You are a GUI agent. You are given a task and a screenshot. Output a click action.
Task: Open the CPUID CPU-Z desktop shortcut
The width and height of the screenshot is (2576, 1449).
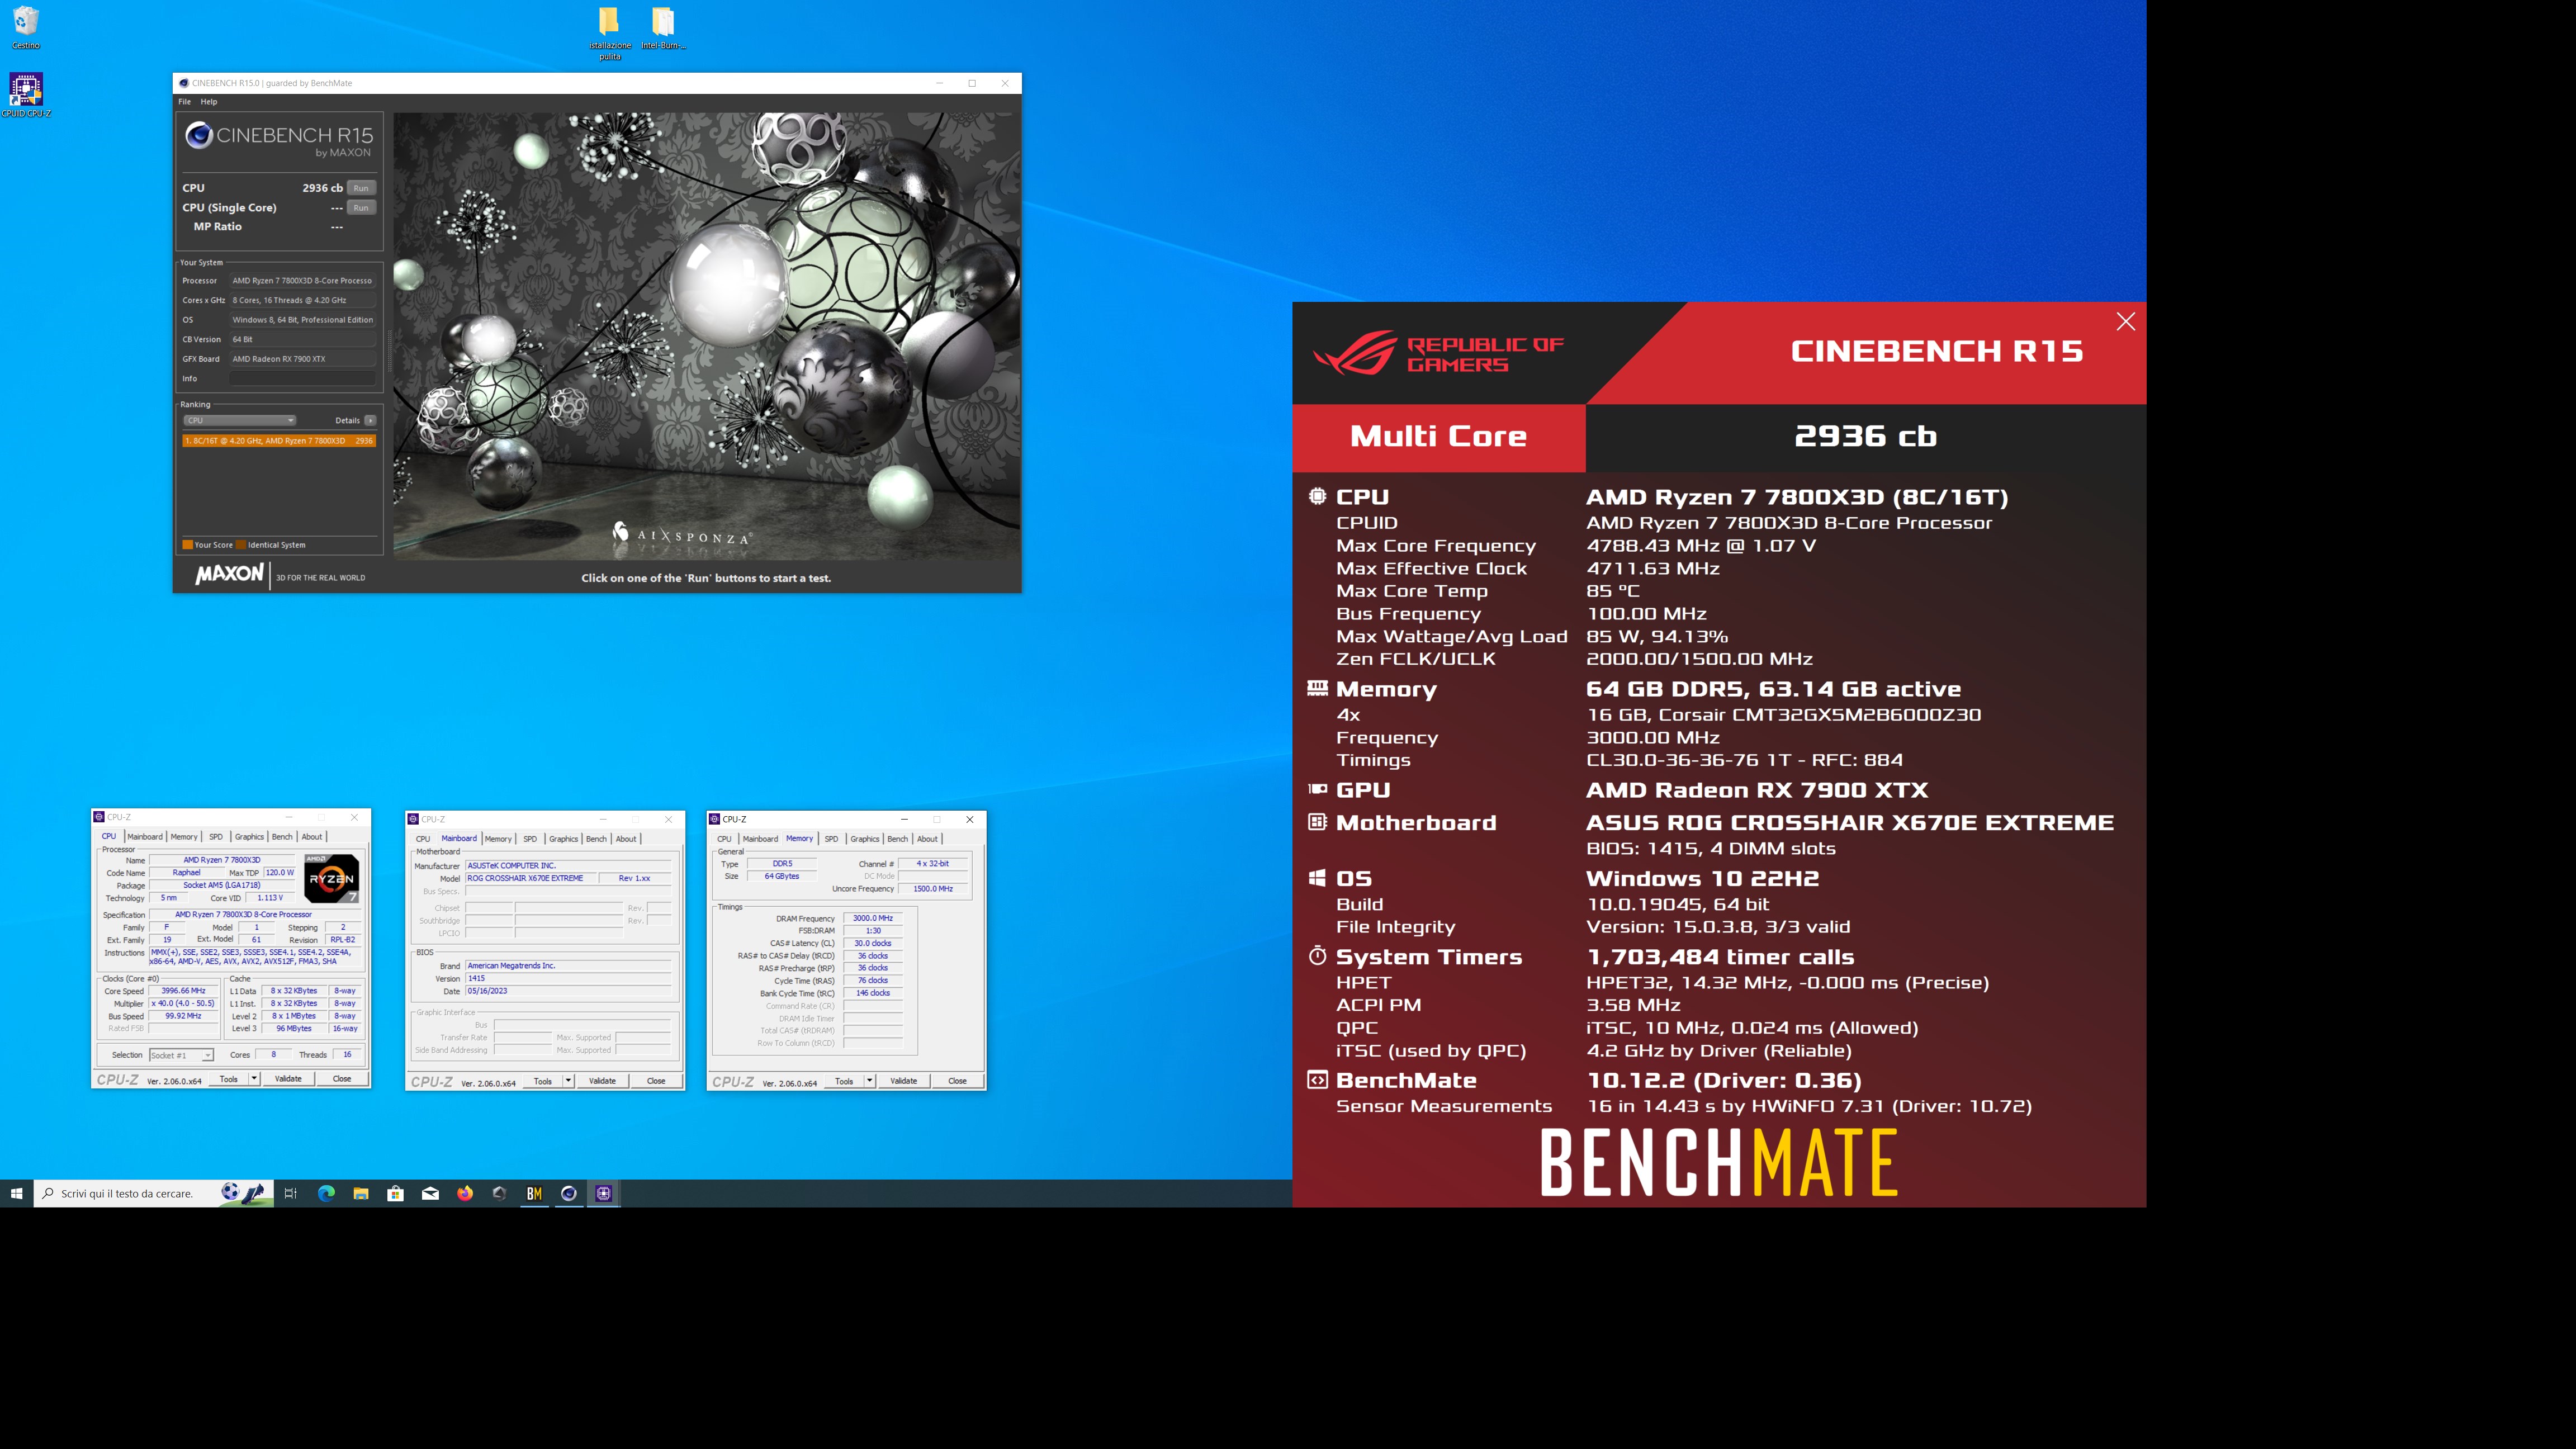26,95
